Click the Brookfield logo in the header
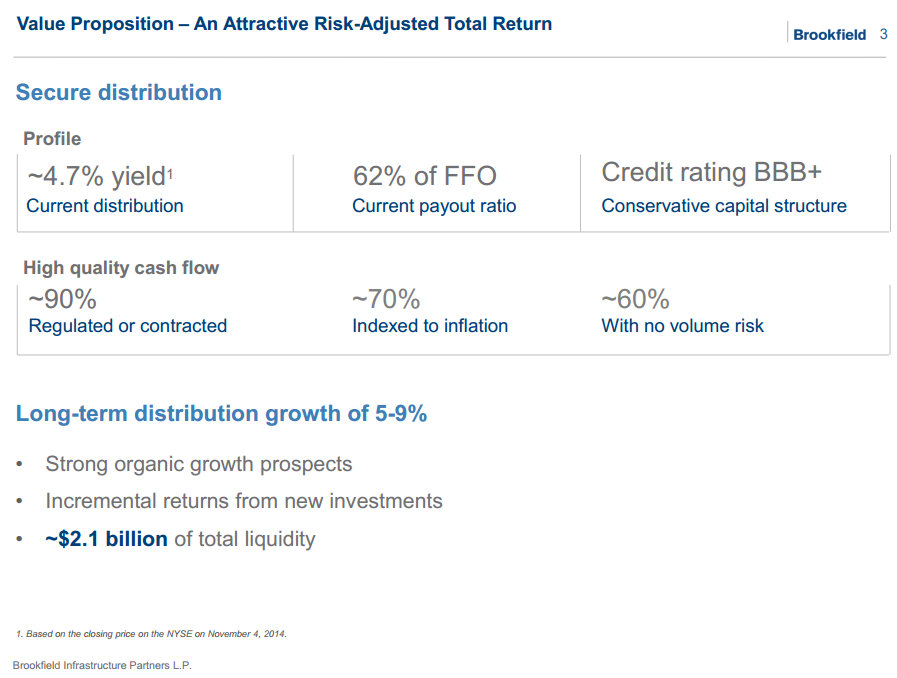The width and height of the screenshot is (897, 678). (829, 35)
